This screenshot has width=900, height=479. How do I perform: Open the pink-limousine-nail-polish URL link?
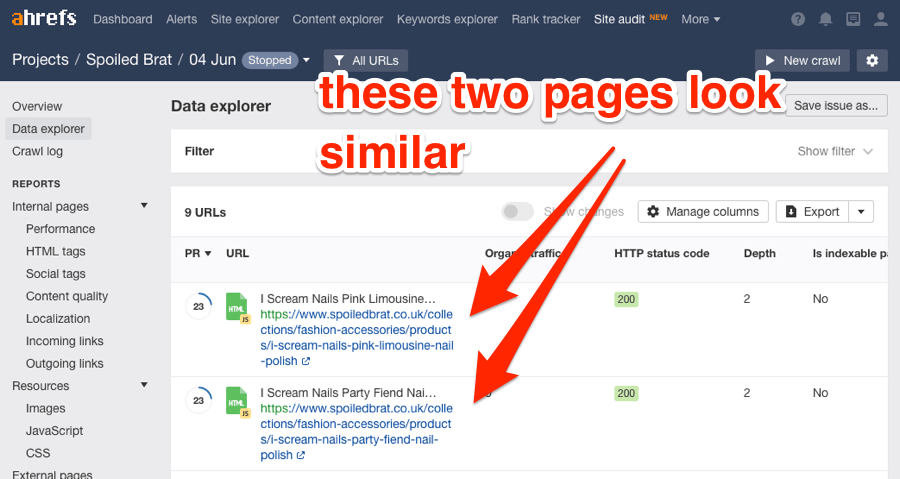tap(356, 338)
